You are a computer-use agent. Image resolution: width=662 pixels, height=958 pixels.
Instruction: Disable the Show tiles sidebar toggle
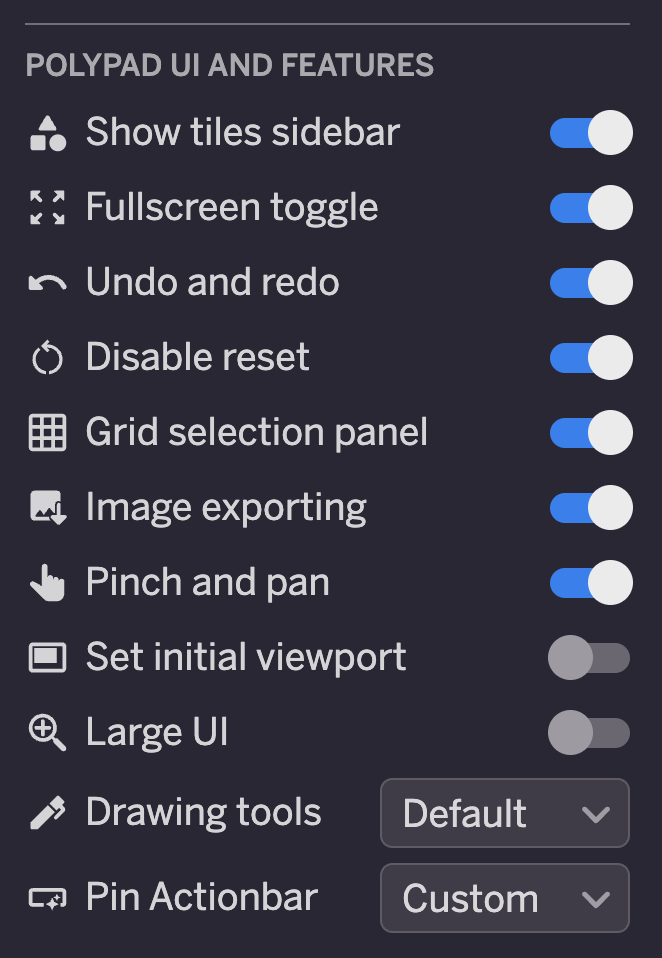click(x=590, y=131)
